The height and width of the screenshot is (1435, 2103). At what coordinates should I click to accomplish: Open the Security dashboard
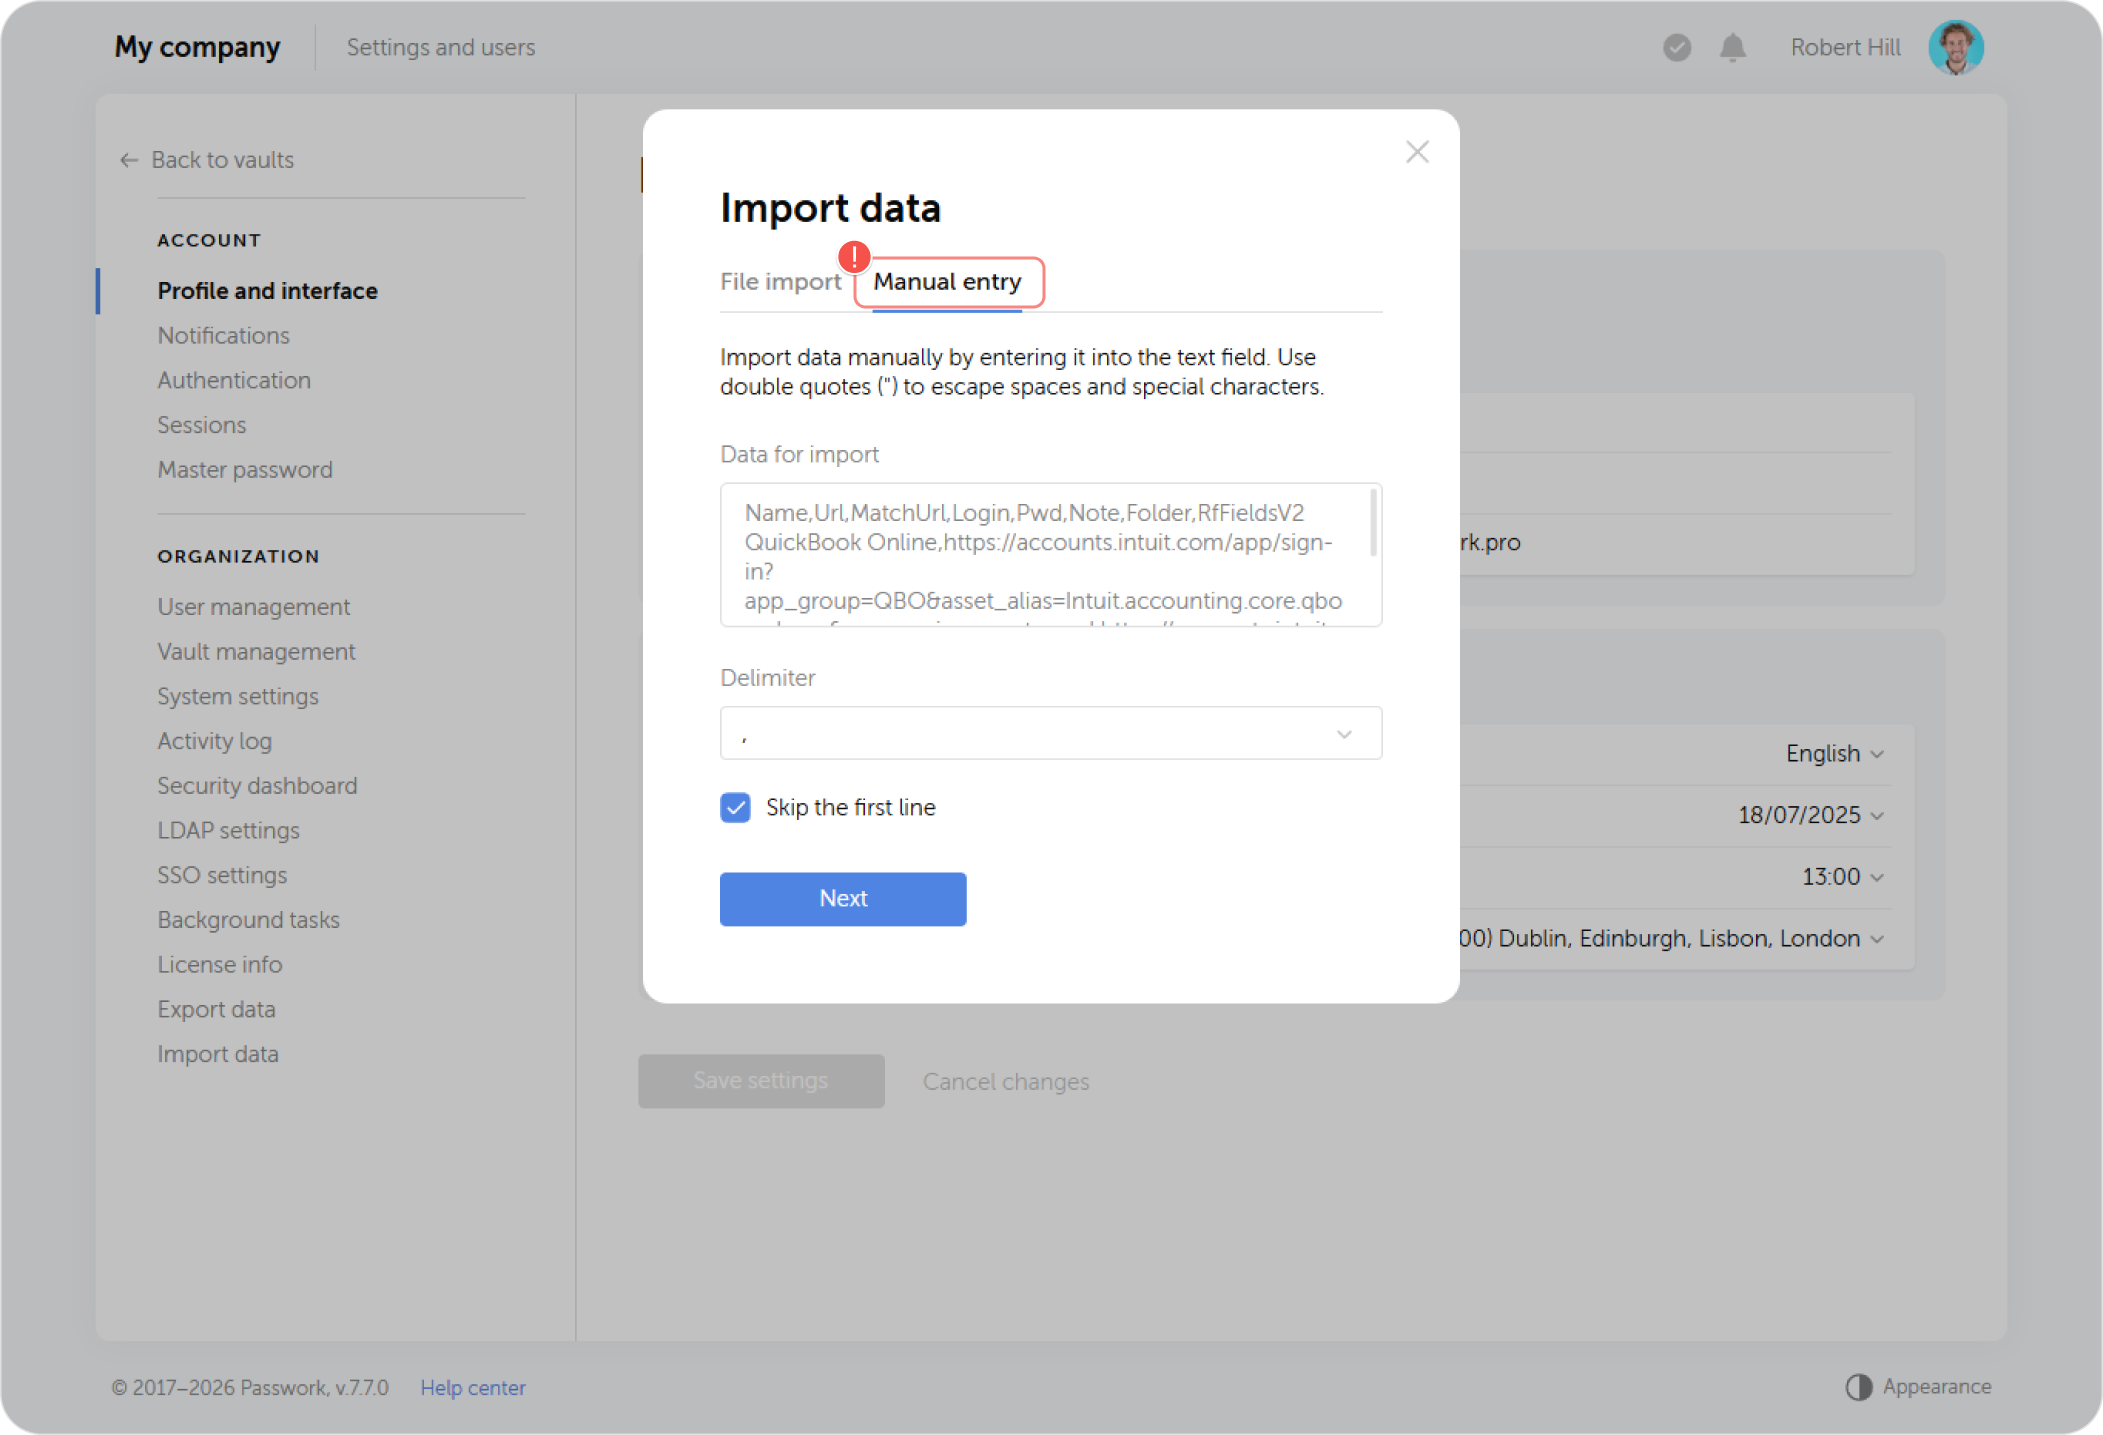(256, 786)
